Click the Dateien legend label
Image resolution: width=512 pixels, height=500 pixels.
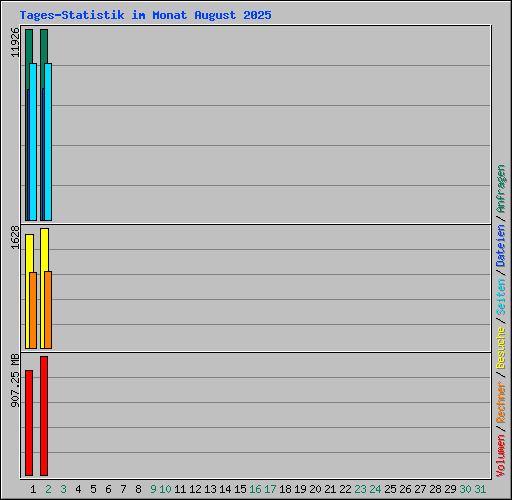tap(501, 246)
